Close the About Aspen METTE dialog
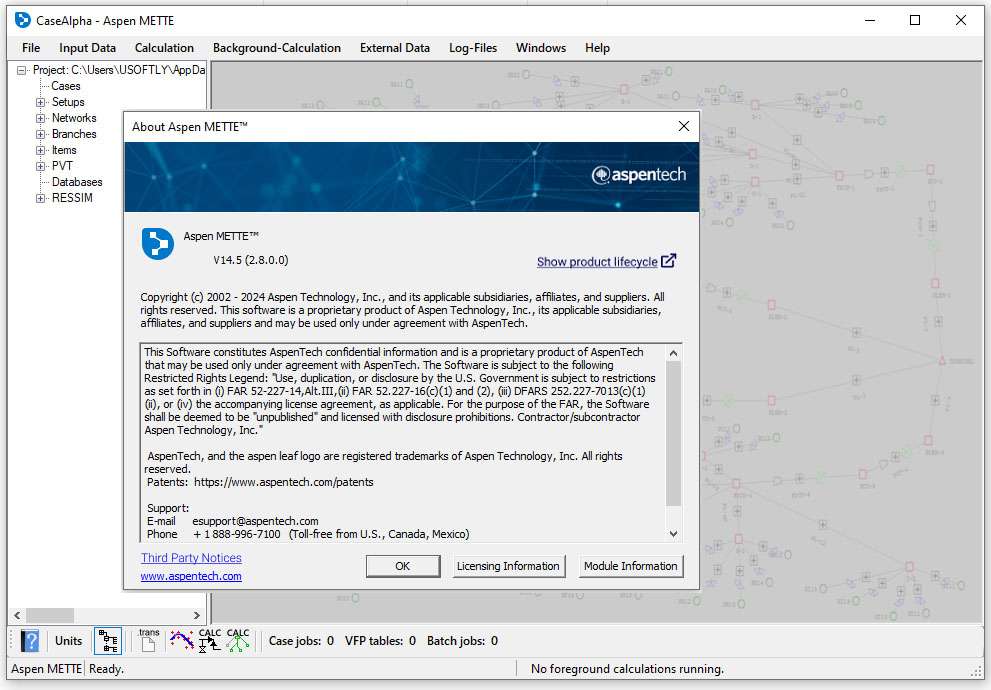Viewport: 991px width, 690px height. 684,127
